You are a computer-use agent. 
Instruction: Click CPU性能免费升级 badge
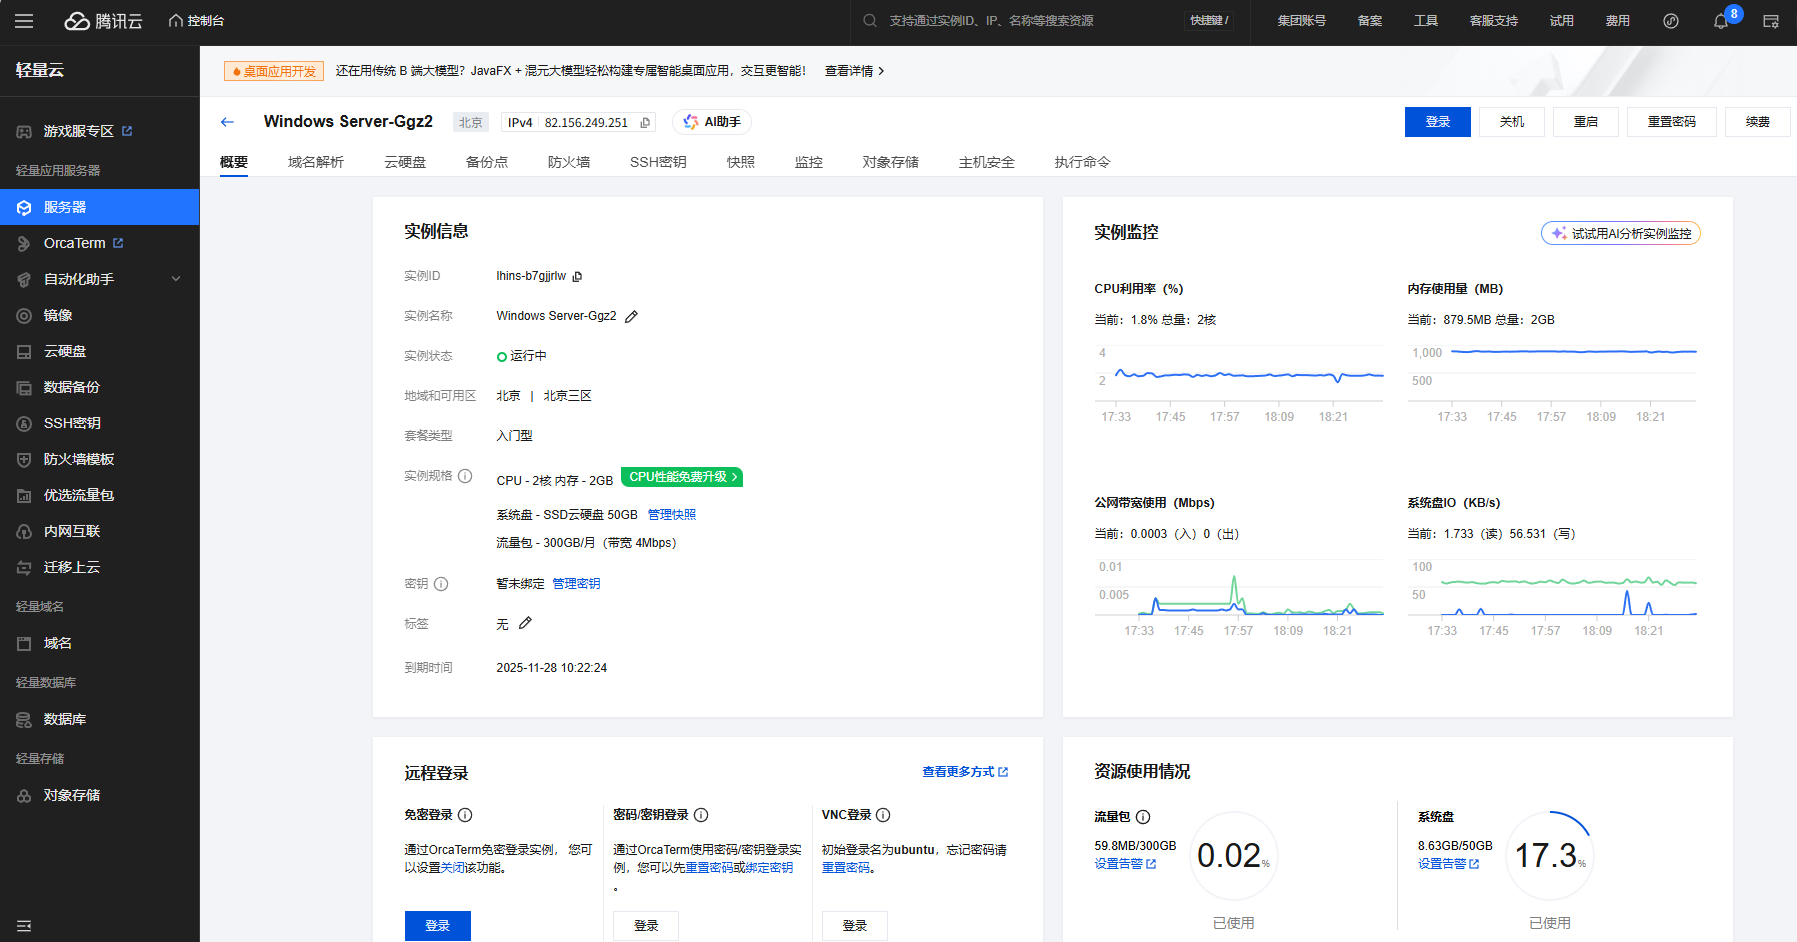click(x=682, y=477)
